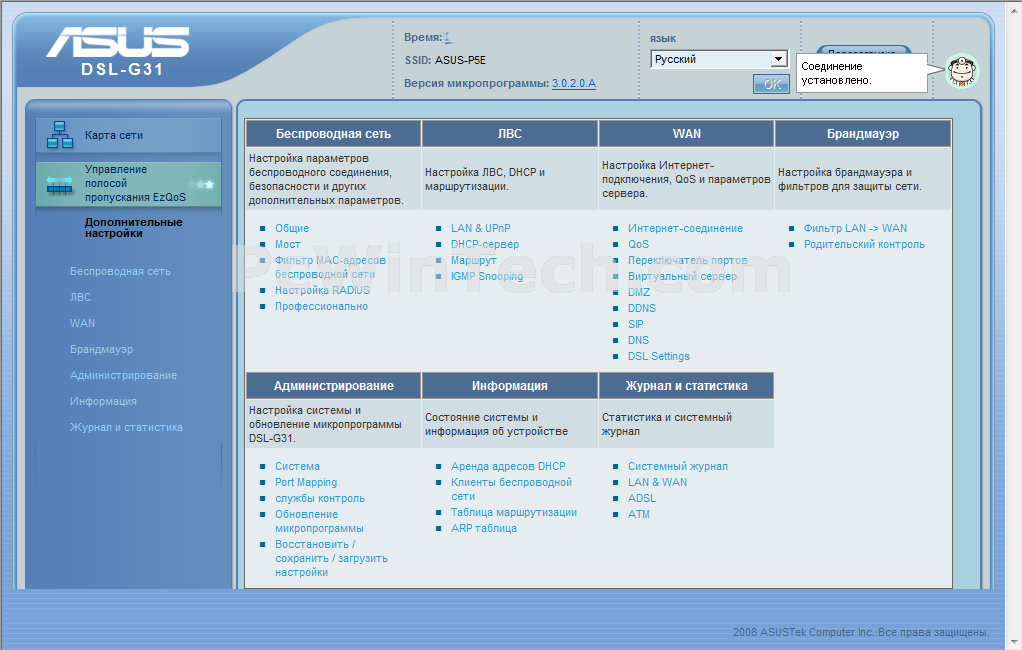Select Дополнительные настройки in the sidebar
Viewport: 1022px width, 650px height.
134,228
